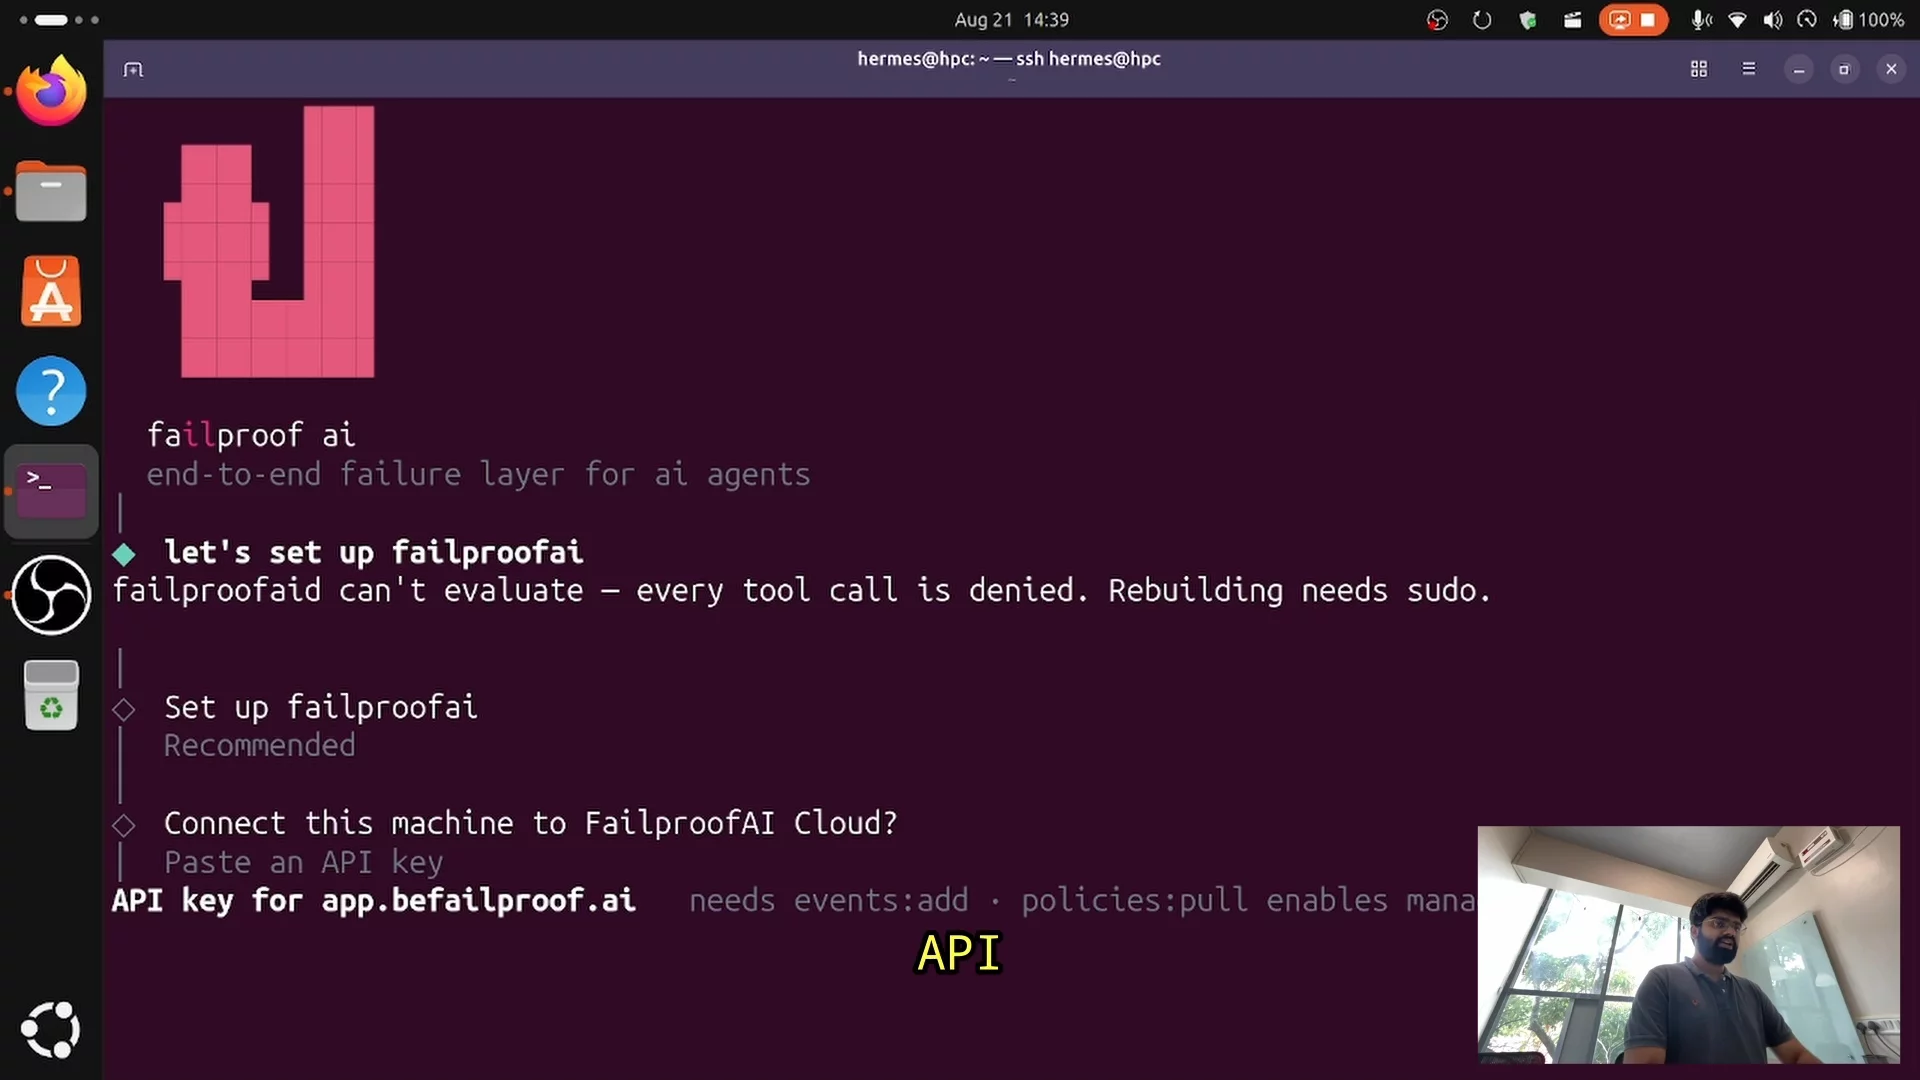Click the OBS tray icon in the top bar
1920x1080 pixels.
(x=1437, y=20)
